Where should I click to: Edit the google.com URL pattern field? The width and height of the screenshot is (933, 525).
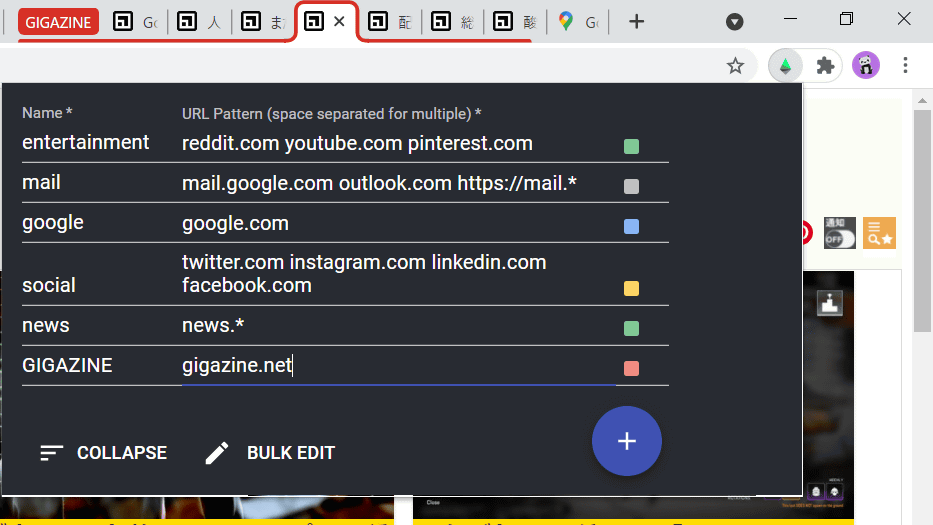point(399,223)
